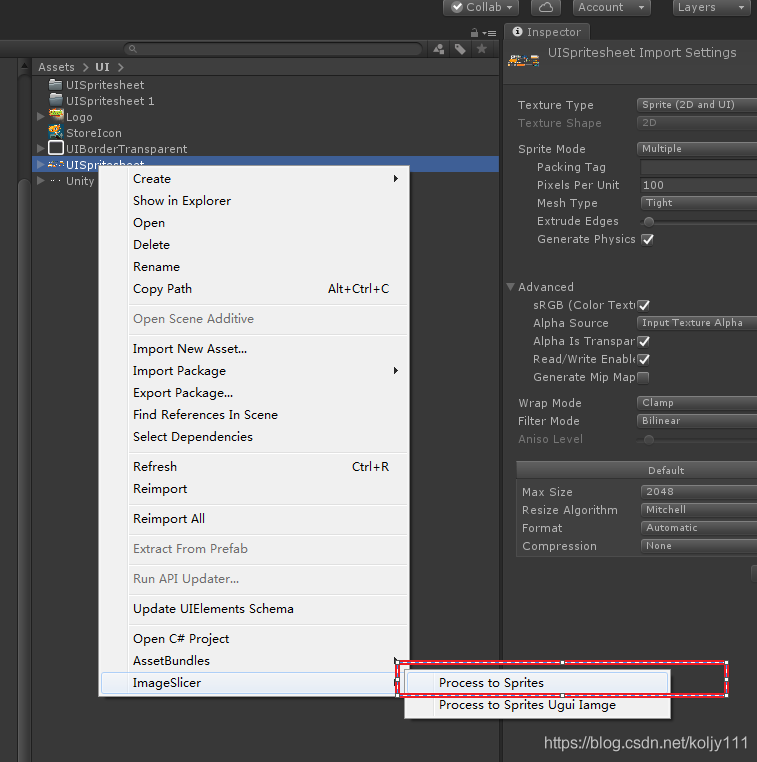Click the search magnifier icon
Image resolution: width=757 pixels, height=762 pixels.
tap(133, 49)
